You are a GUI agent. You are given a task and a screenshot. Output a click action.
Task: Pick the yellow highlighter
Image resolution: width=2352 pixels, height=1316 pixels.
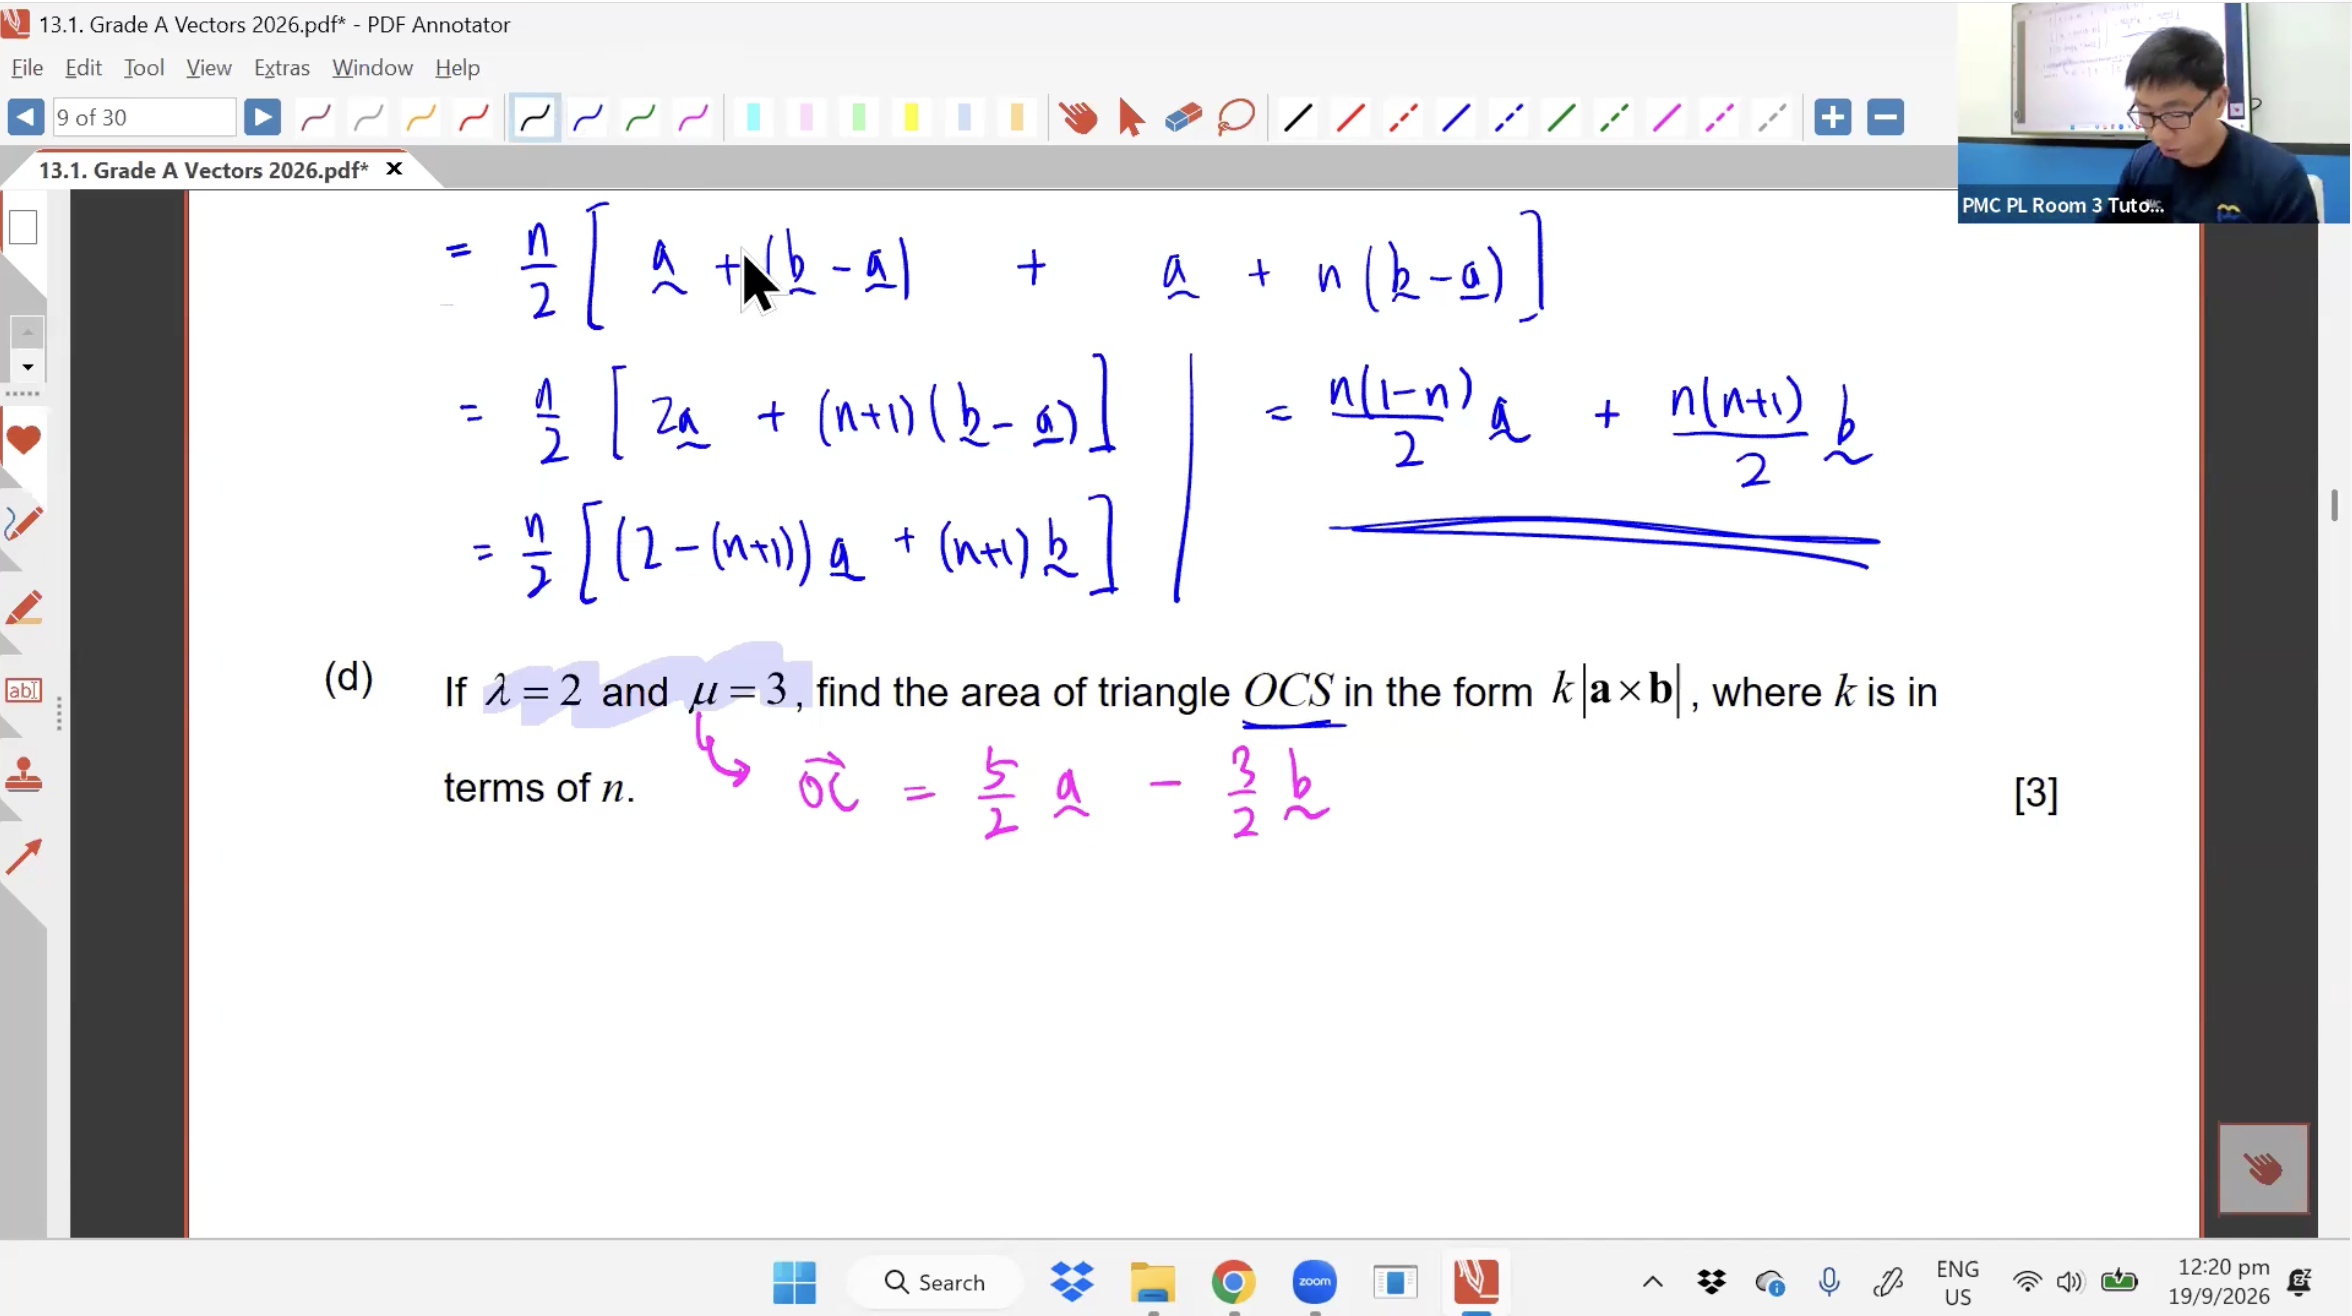(x=911, y=117)
